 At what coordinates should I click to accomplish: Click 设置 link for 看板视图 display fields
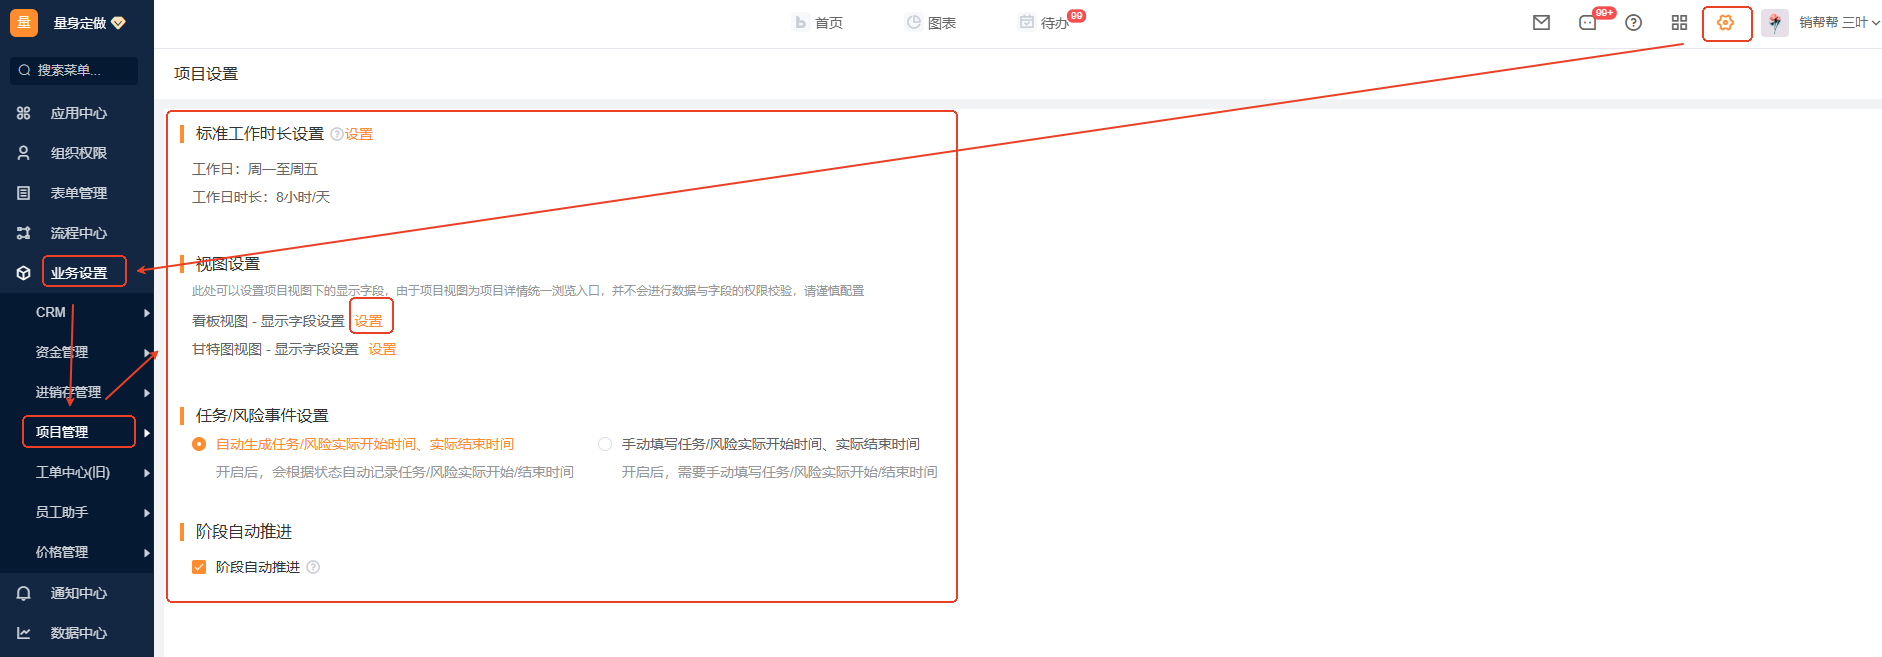369,321
